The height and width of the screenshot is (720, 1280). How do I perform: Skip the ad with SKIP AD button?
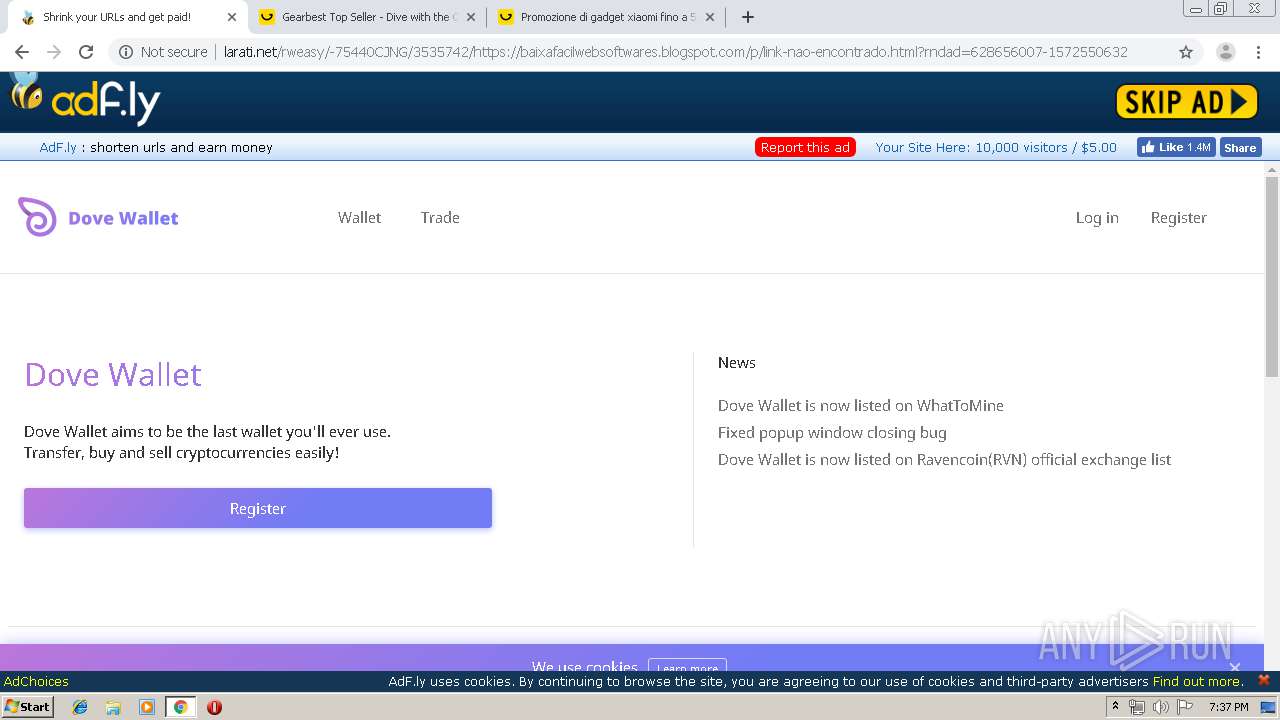click(x=1186, y=102)
